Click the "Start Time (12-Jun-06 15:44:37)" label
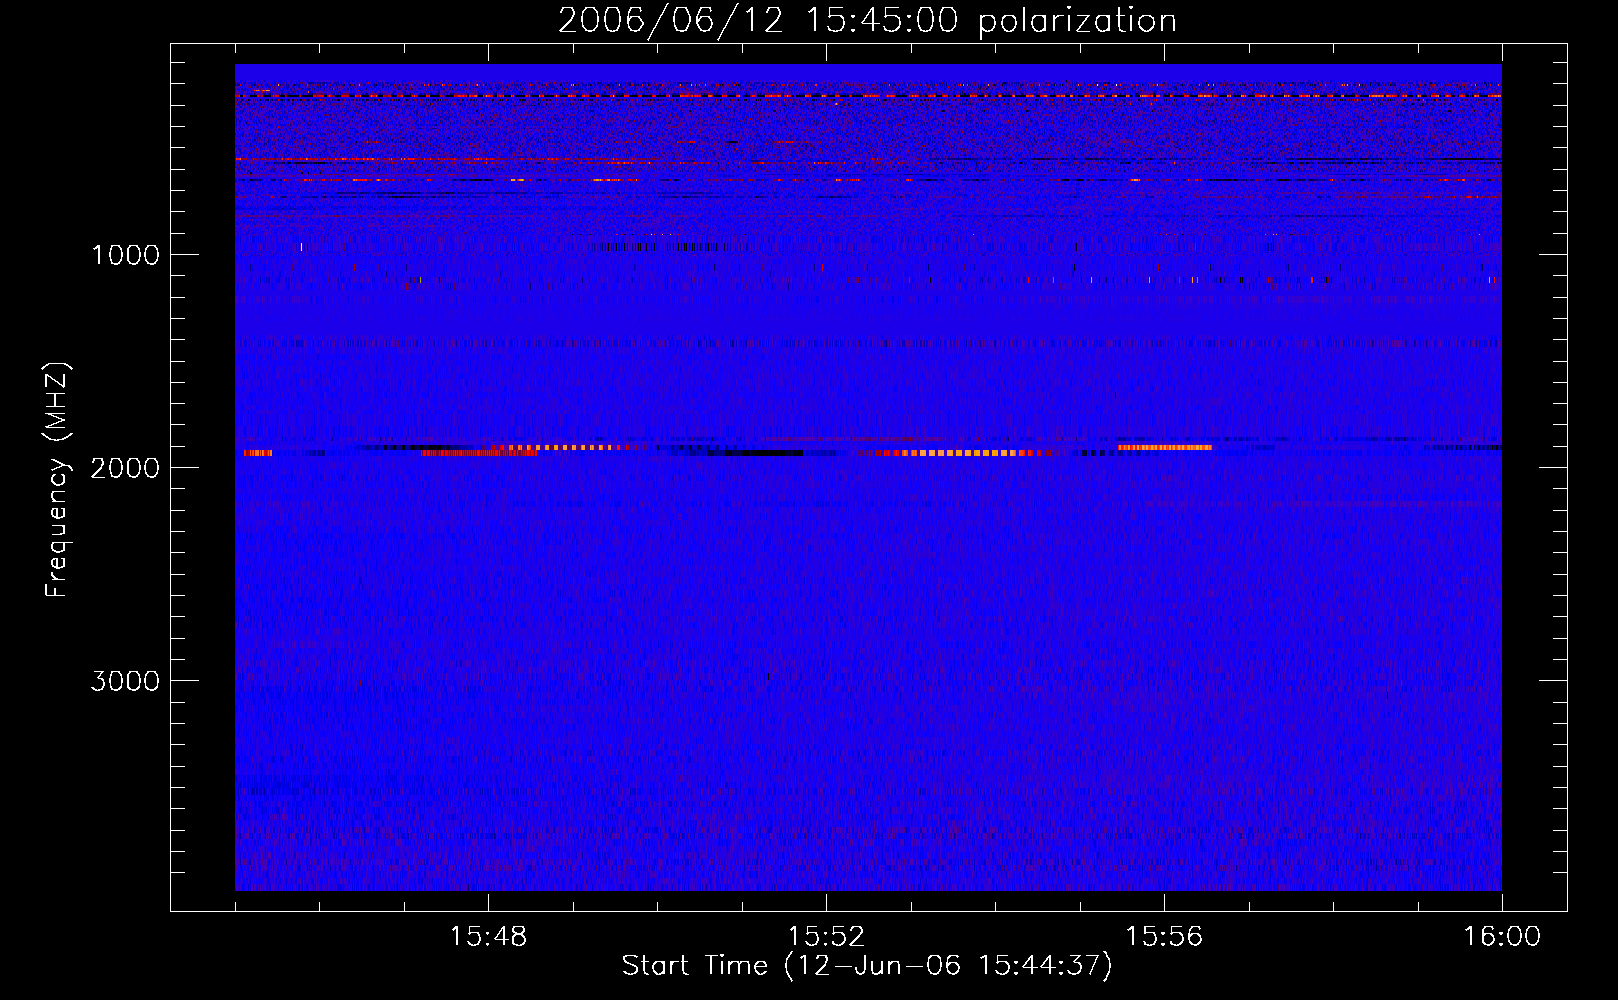The width and height of the screenshot is (1618, 1000). pos(867,966)
